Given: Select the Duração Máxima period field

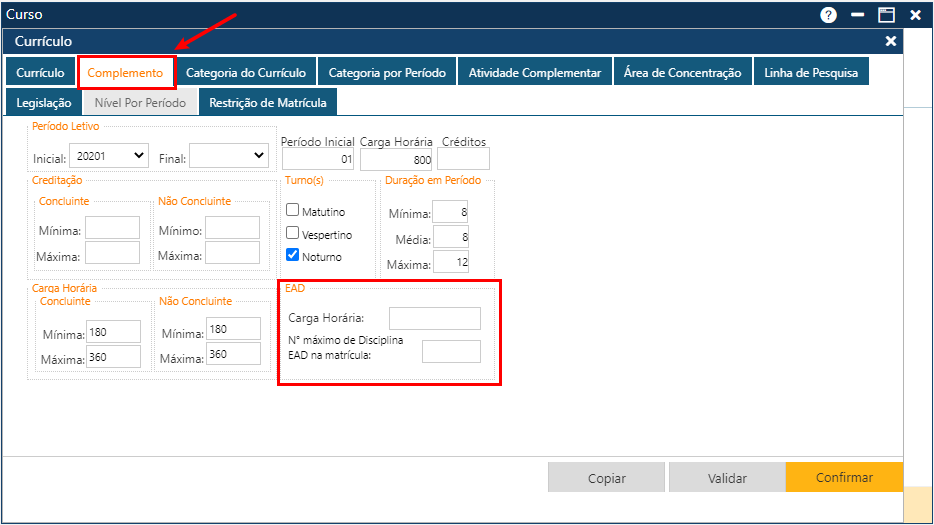Looking at the screenshot, I should click(450, 263).
